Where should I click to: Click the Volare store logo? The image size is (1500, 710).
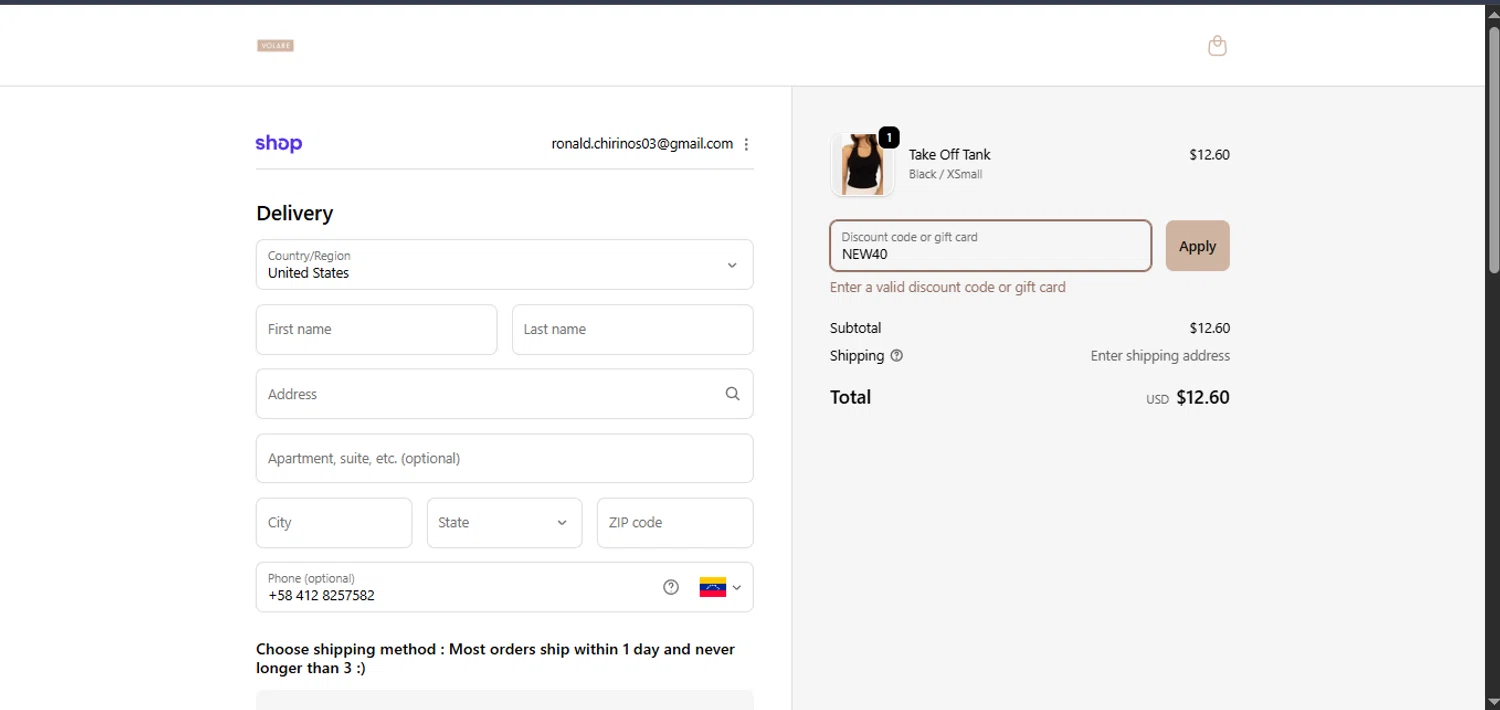pyautogui.click(x=275, y=45)
